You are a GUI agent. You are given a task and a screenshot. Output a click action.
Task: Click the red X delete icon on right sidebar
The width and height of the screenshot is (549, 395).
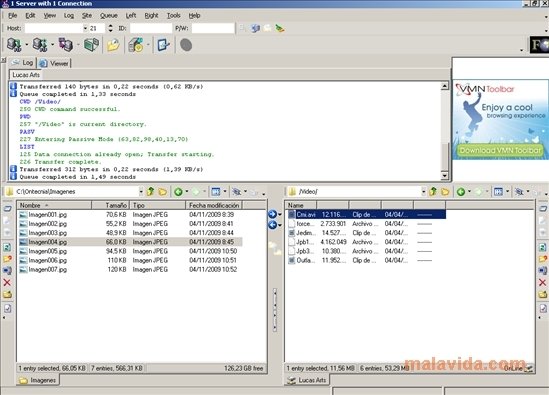(543, 282)
